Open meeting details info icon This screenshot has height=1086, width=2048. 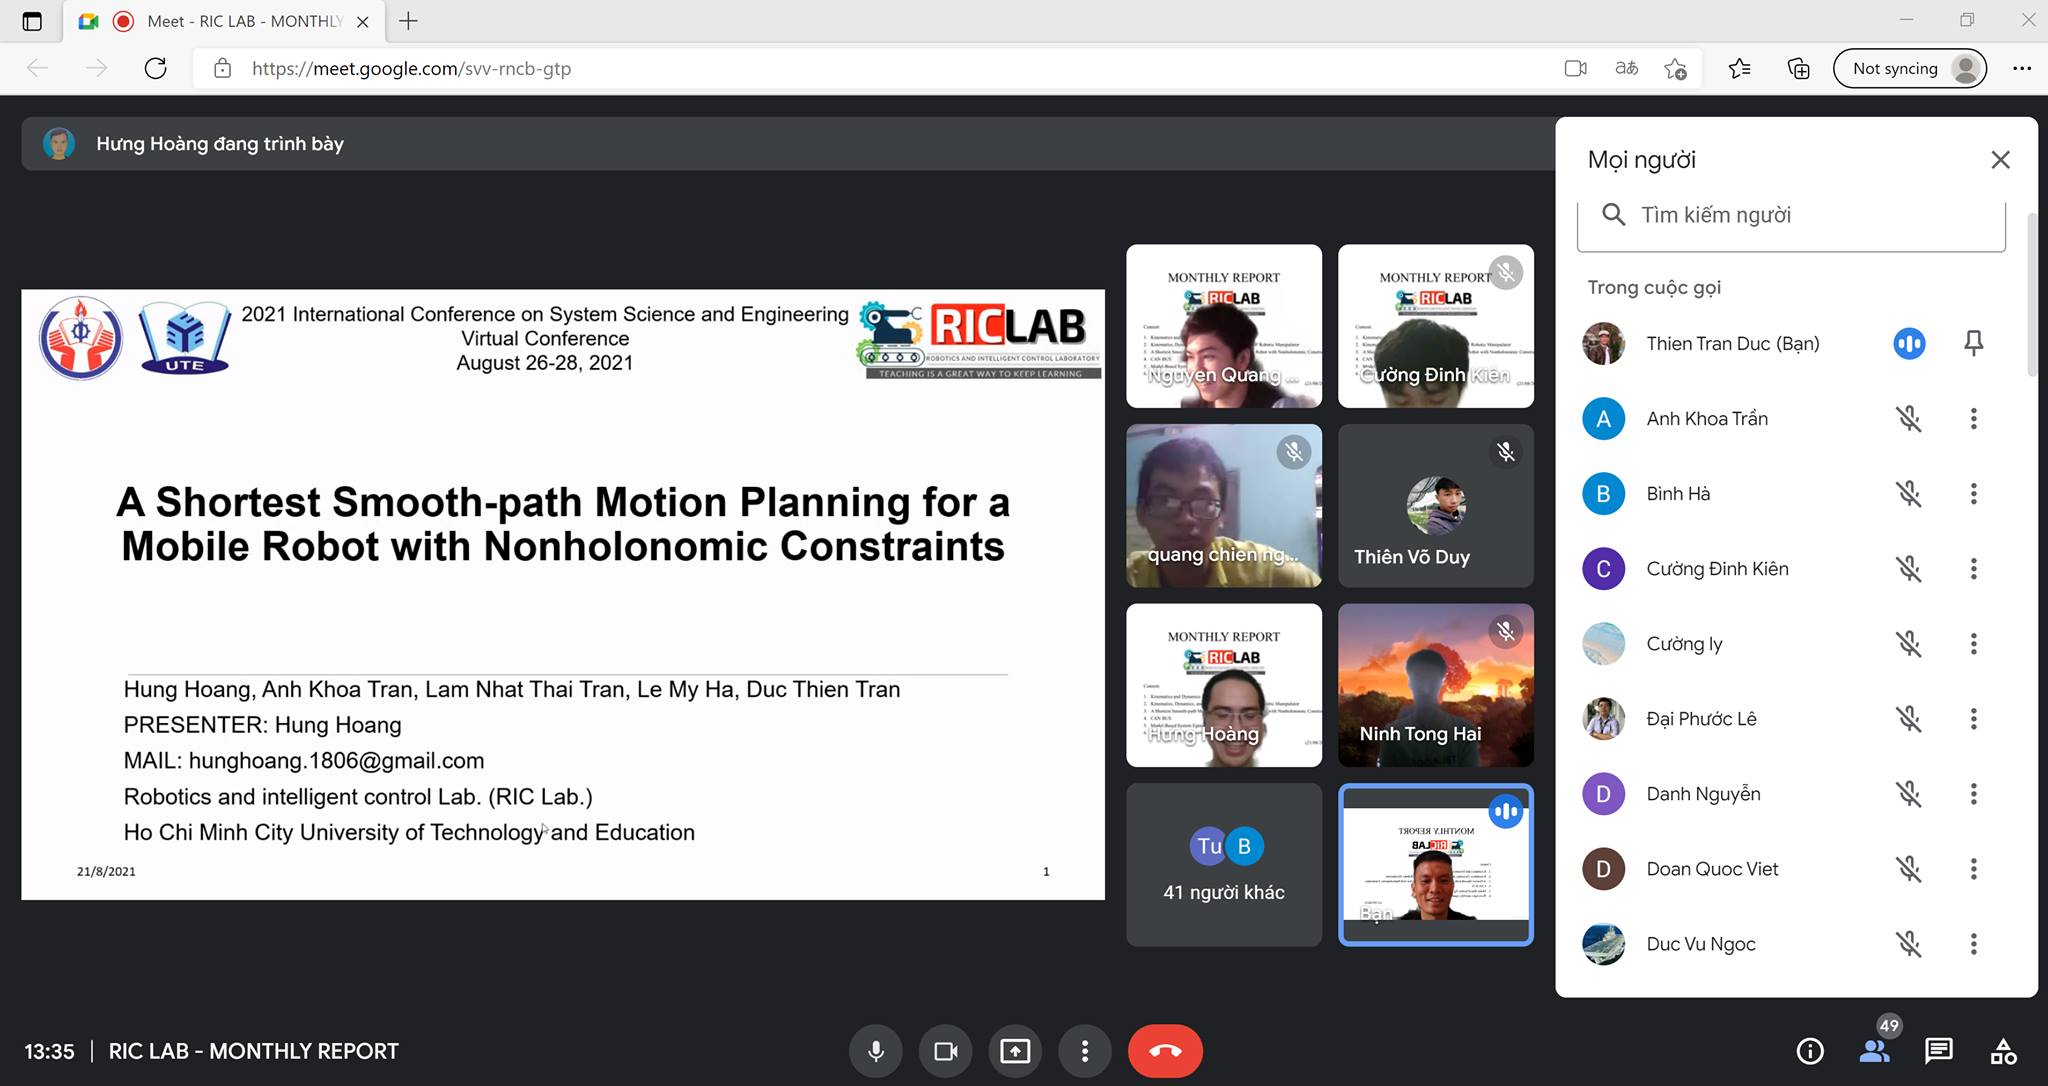pyautogui.click(x=1810, y=1051)
